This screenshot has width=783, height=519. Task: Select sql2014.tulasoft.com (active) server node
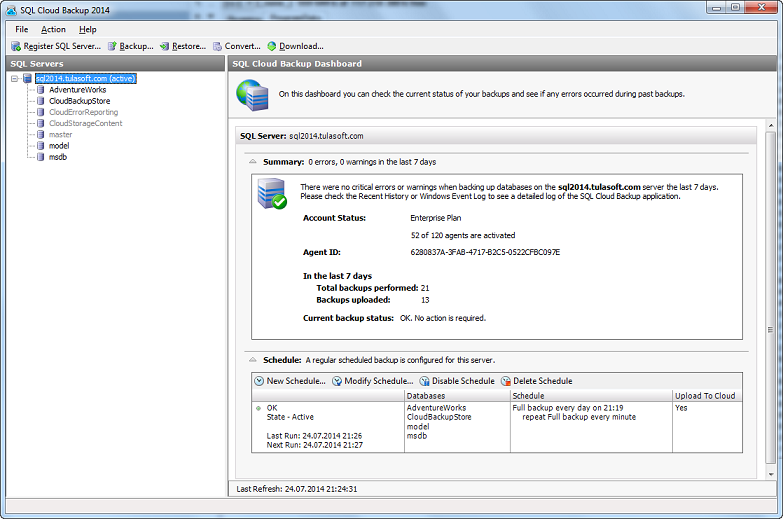point(86,78)
